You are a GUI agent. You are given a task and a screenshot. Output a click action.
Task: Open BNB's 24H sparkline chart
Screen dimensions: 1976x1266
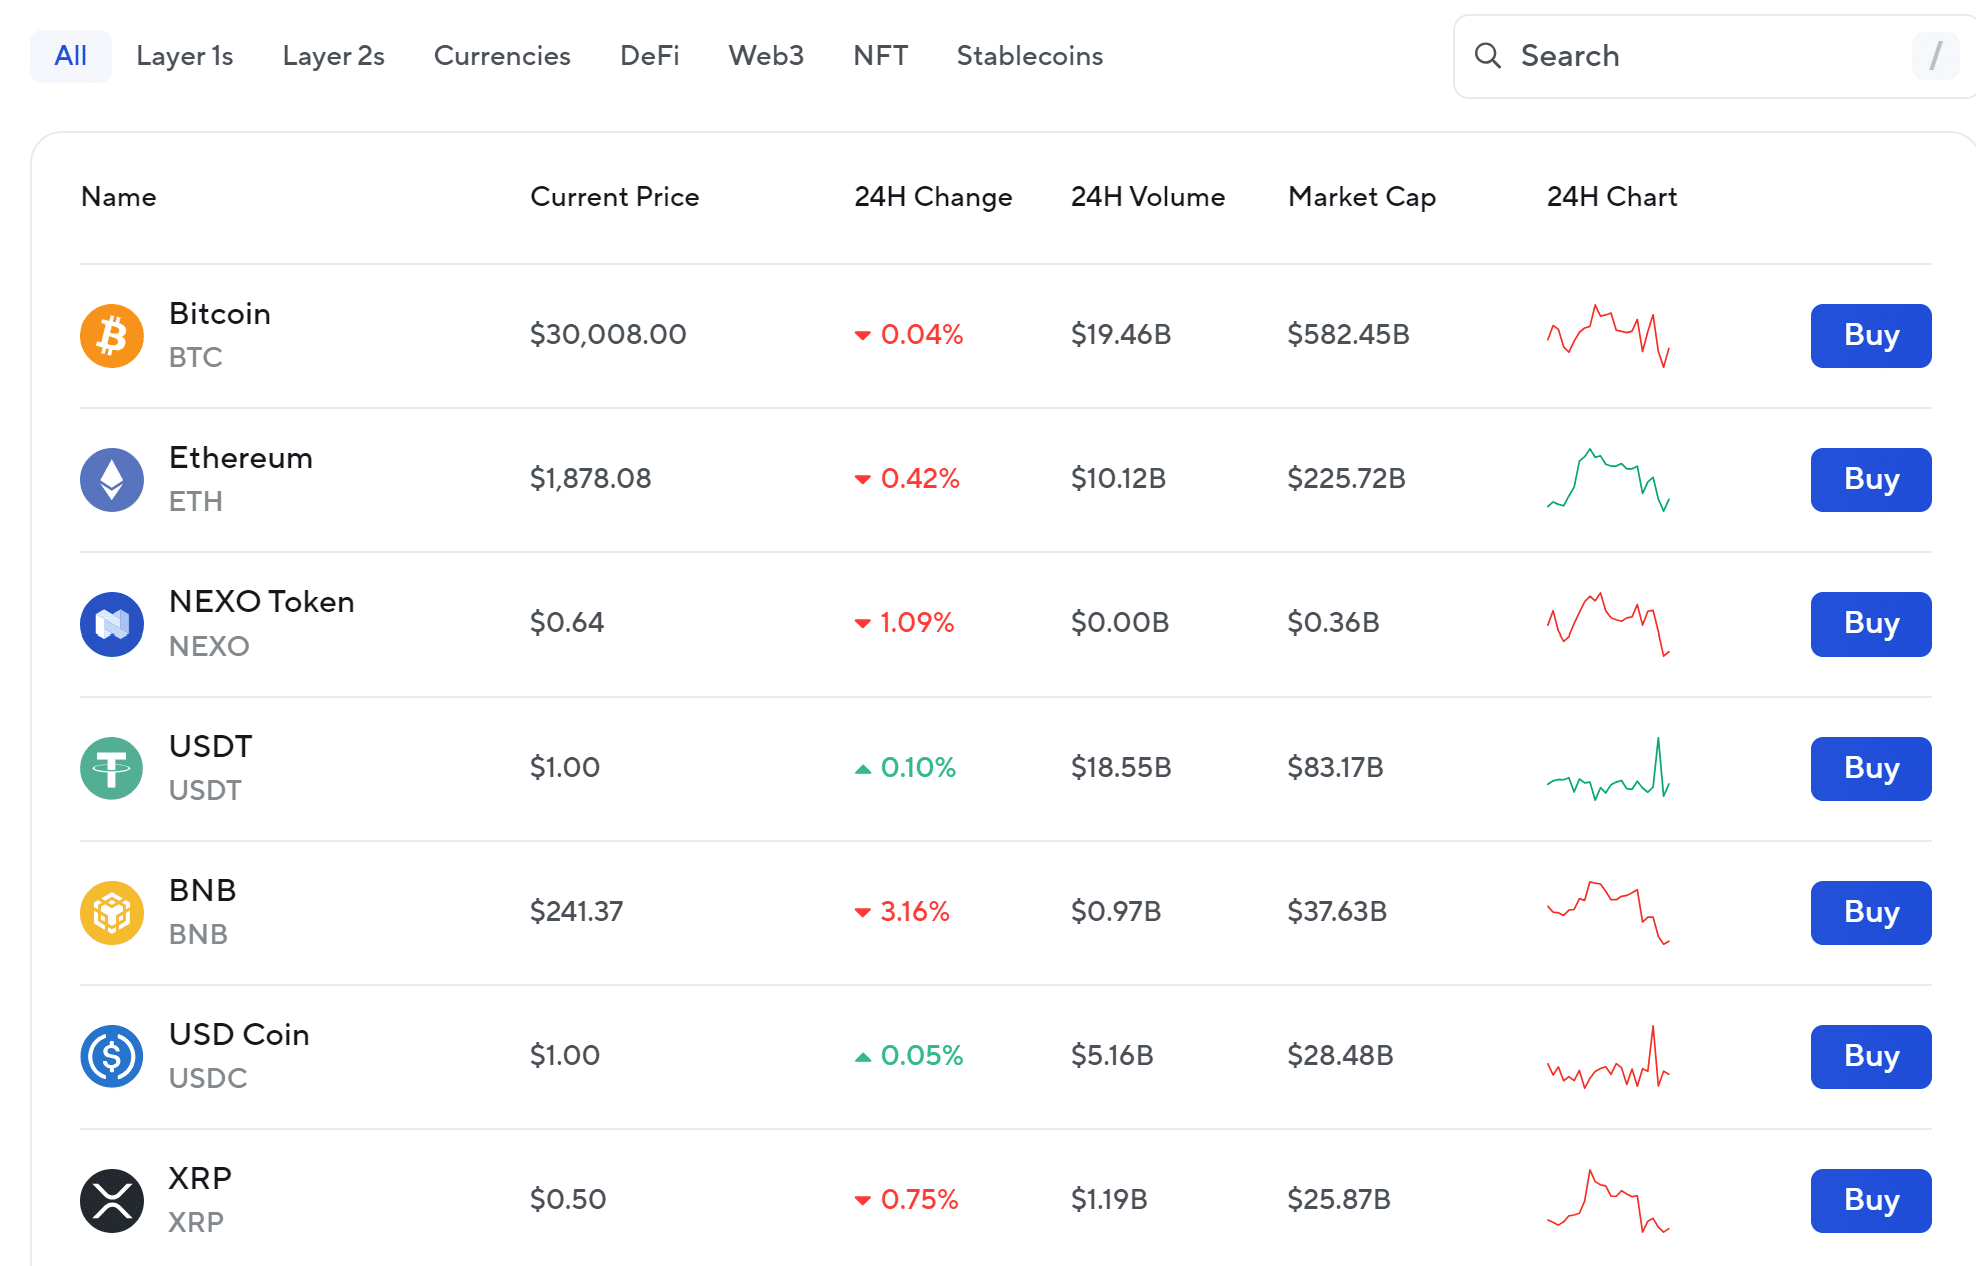(1608, 912)
